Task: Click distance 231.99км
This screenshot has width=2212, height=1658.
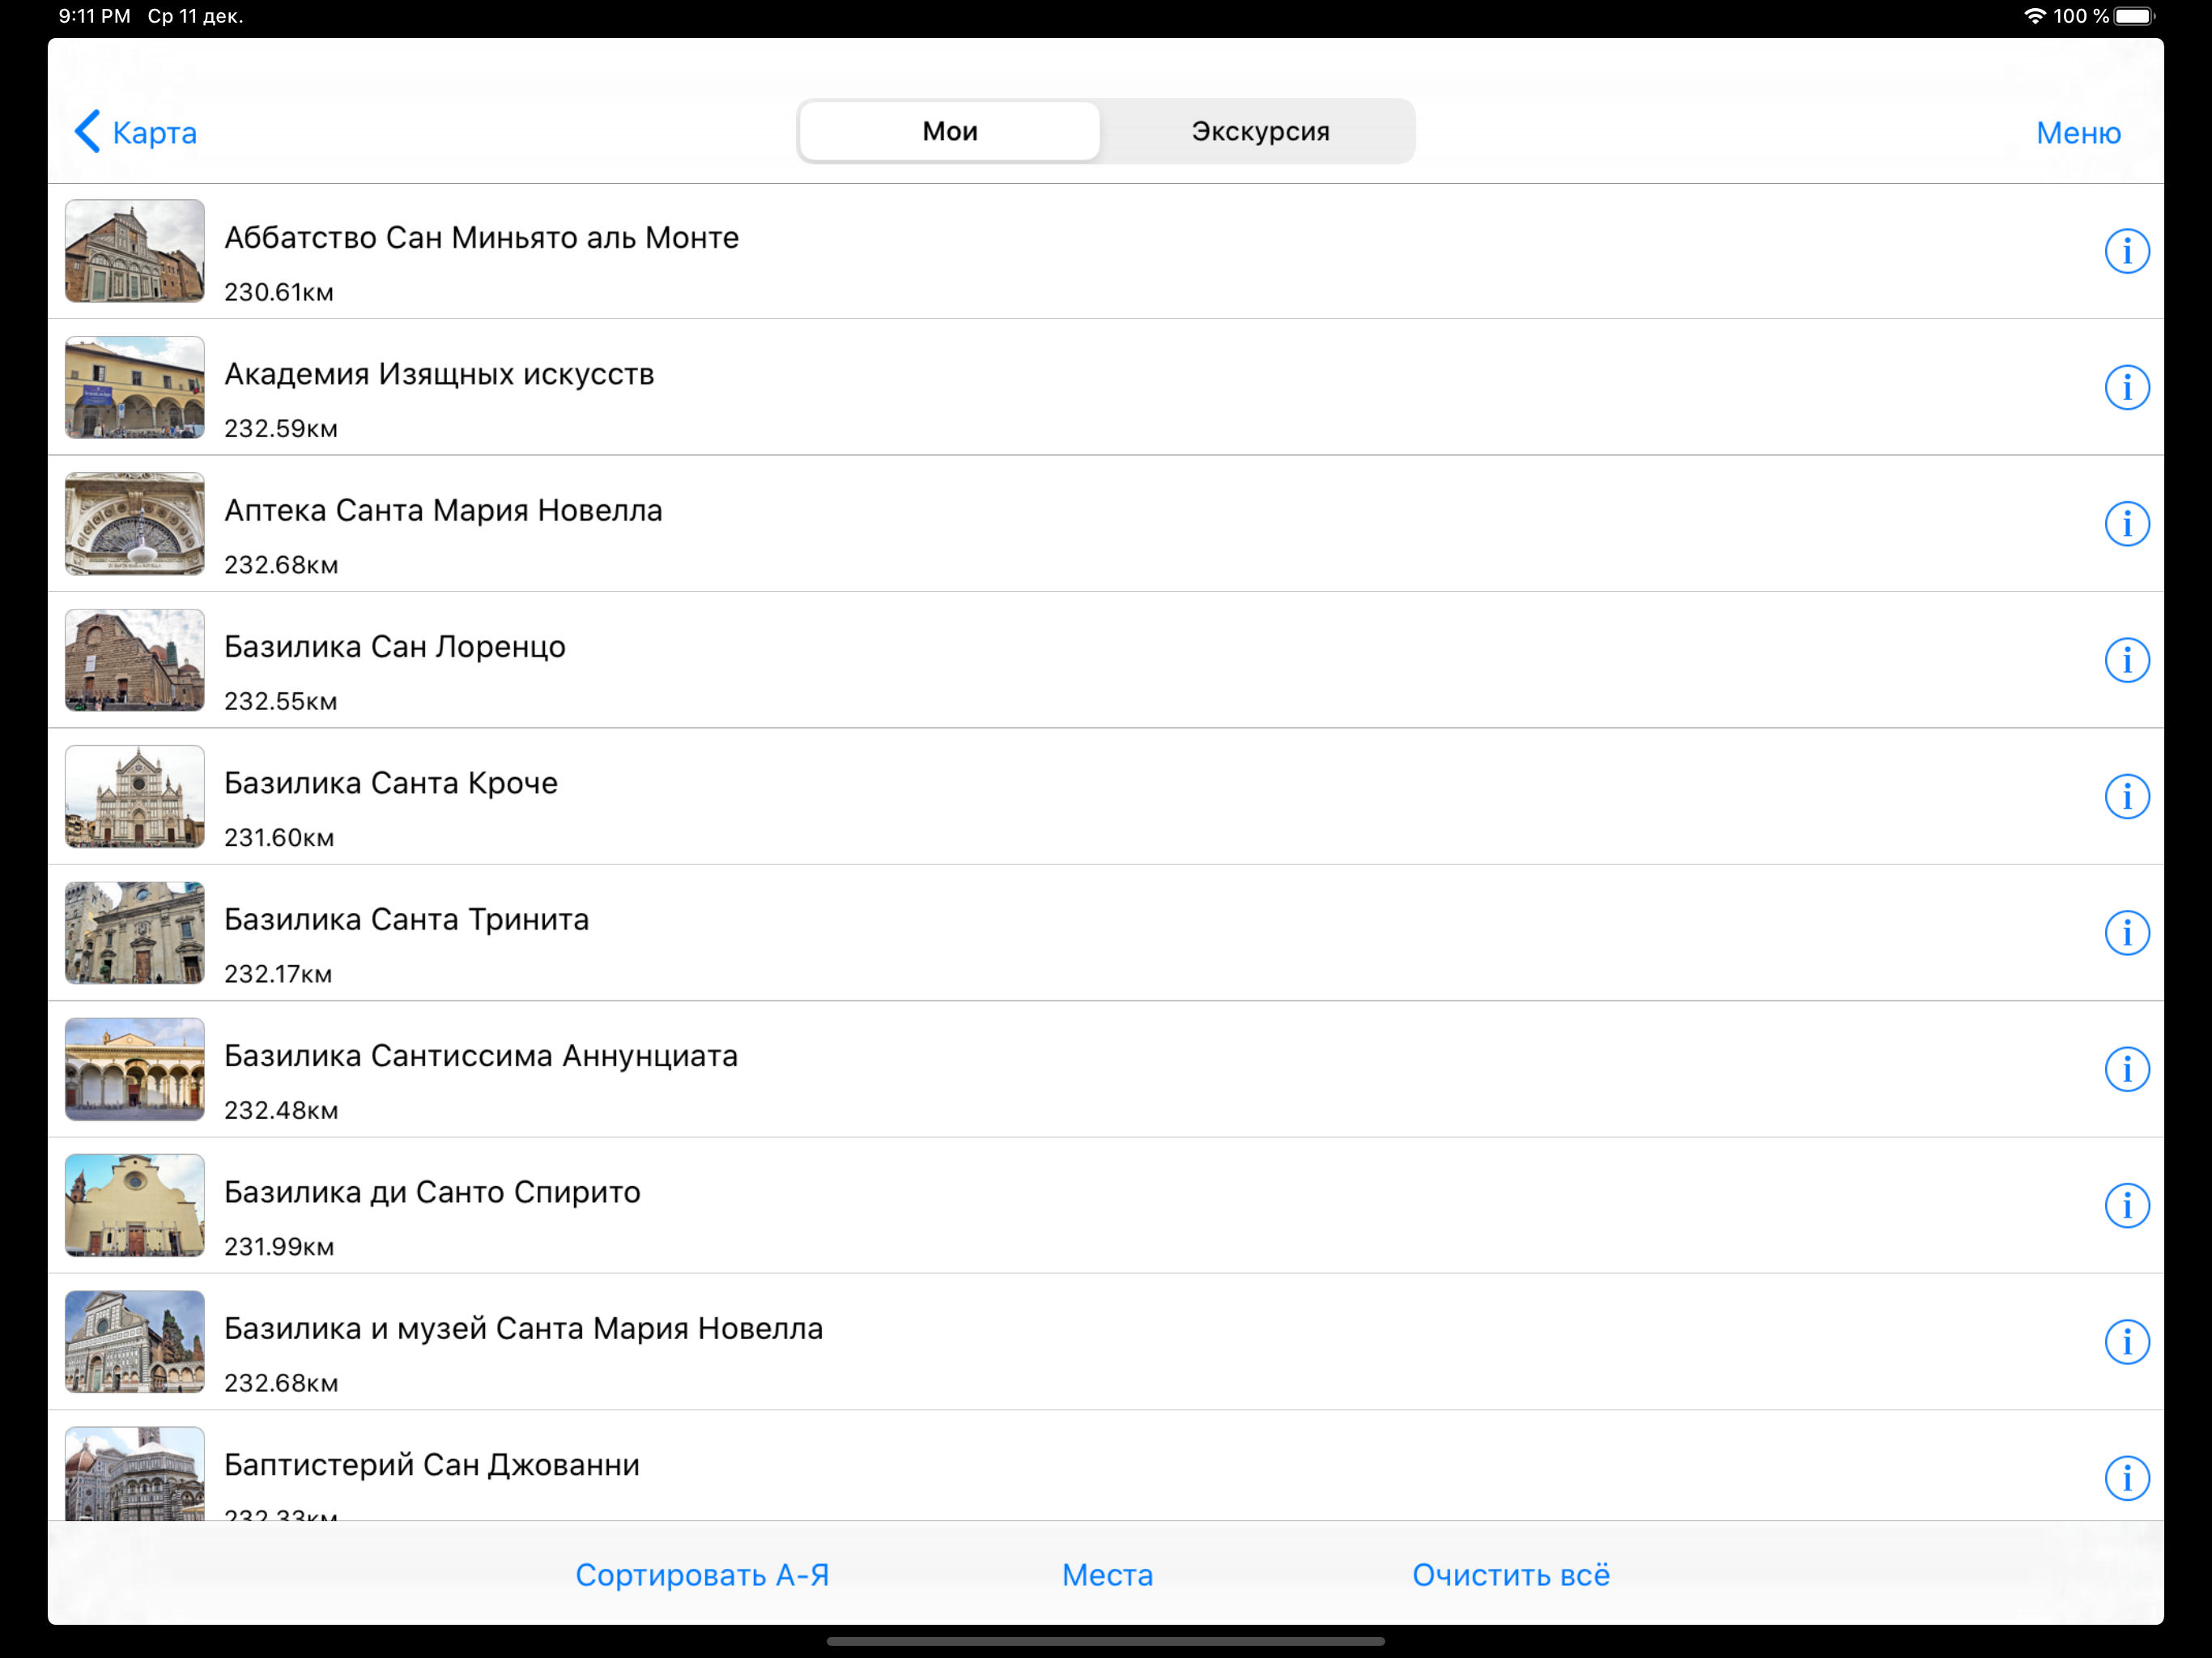Action: click(x=279, y=1247)
